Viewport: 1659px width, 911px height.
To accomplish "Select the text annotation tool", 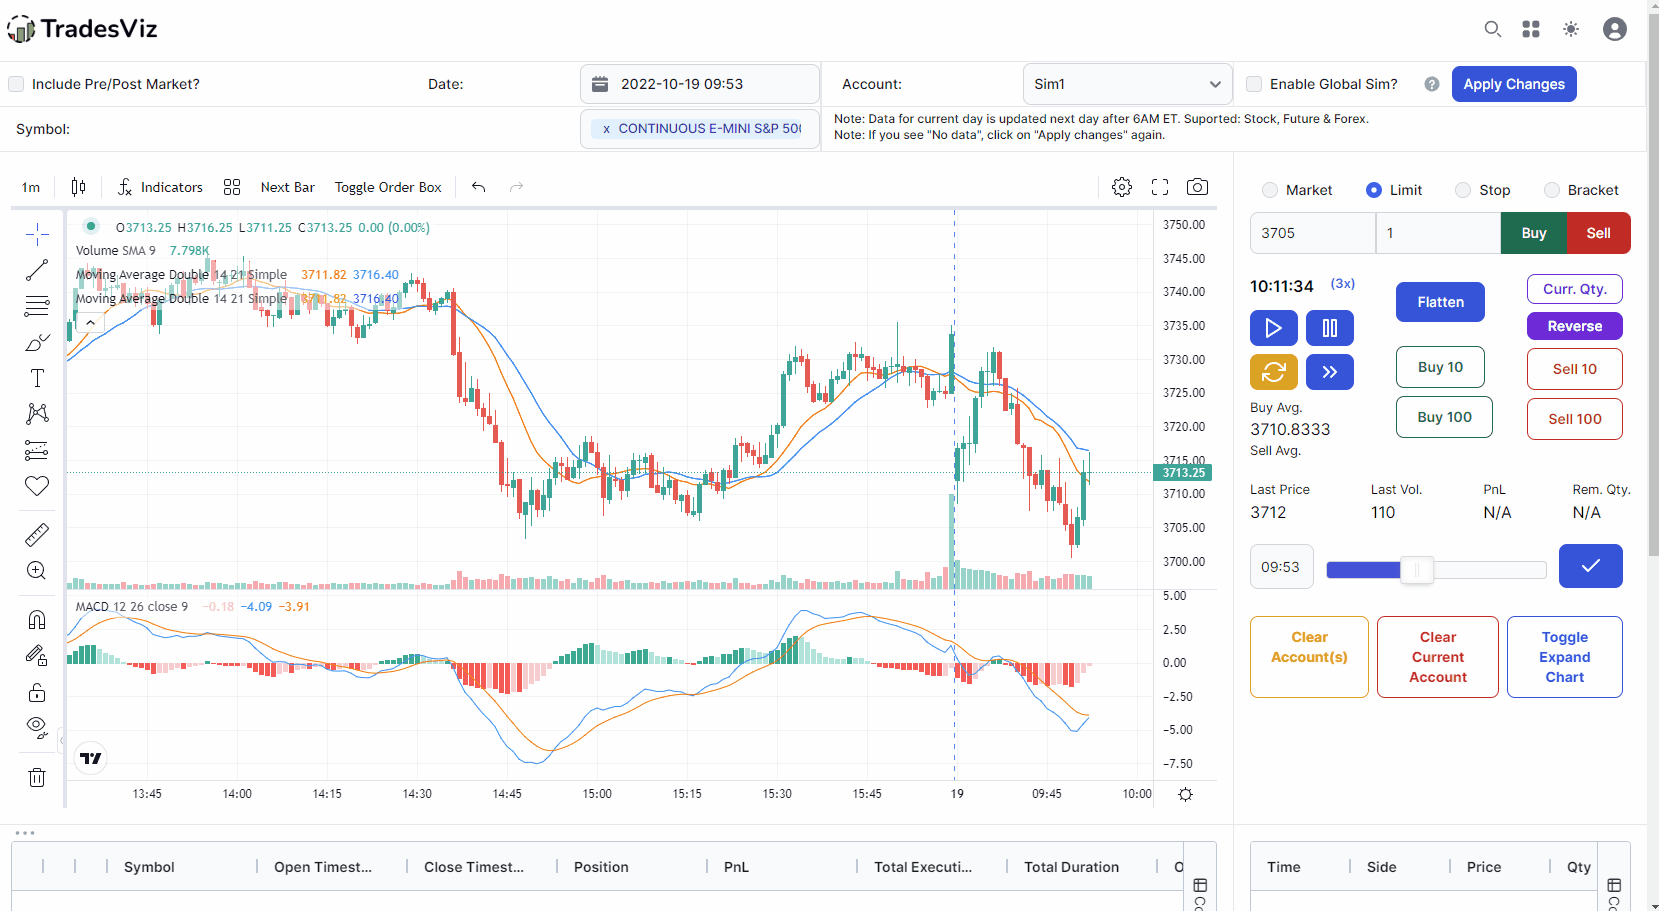I will pyautogui.click(x=37, y=378).
